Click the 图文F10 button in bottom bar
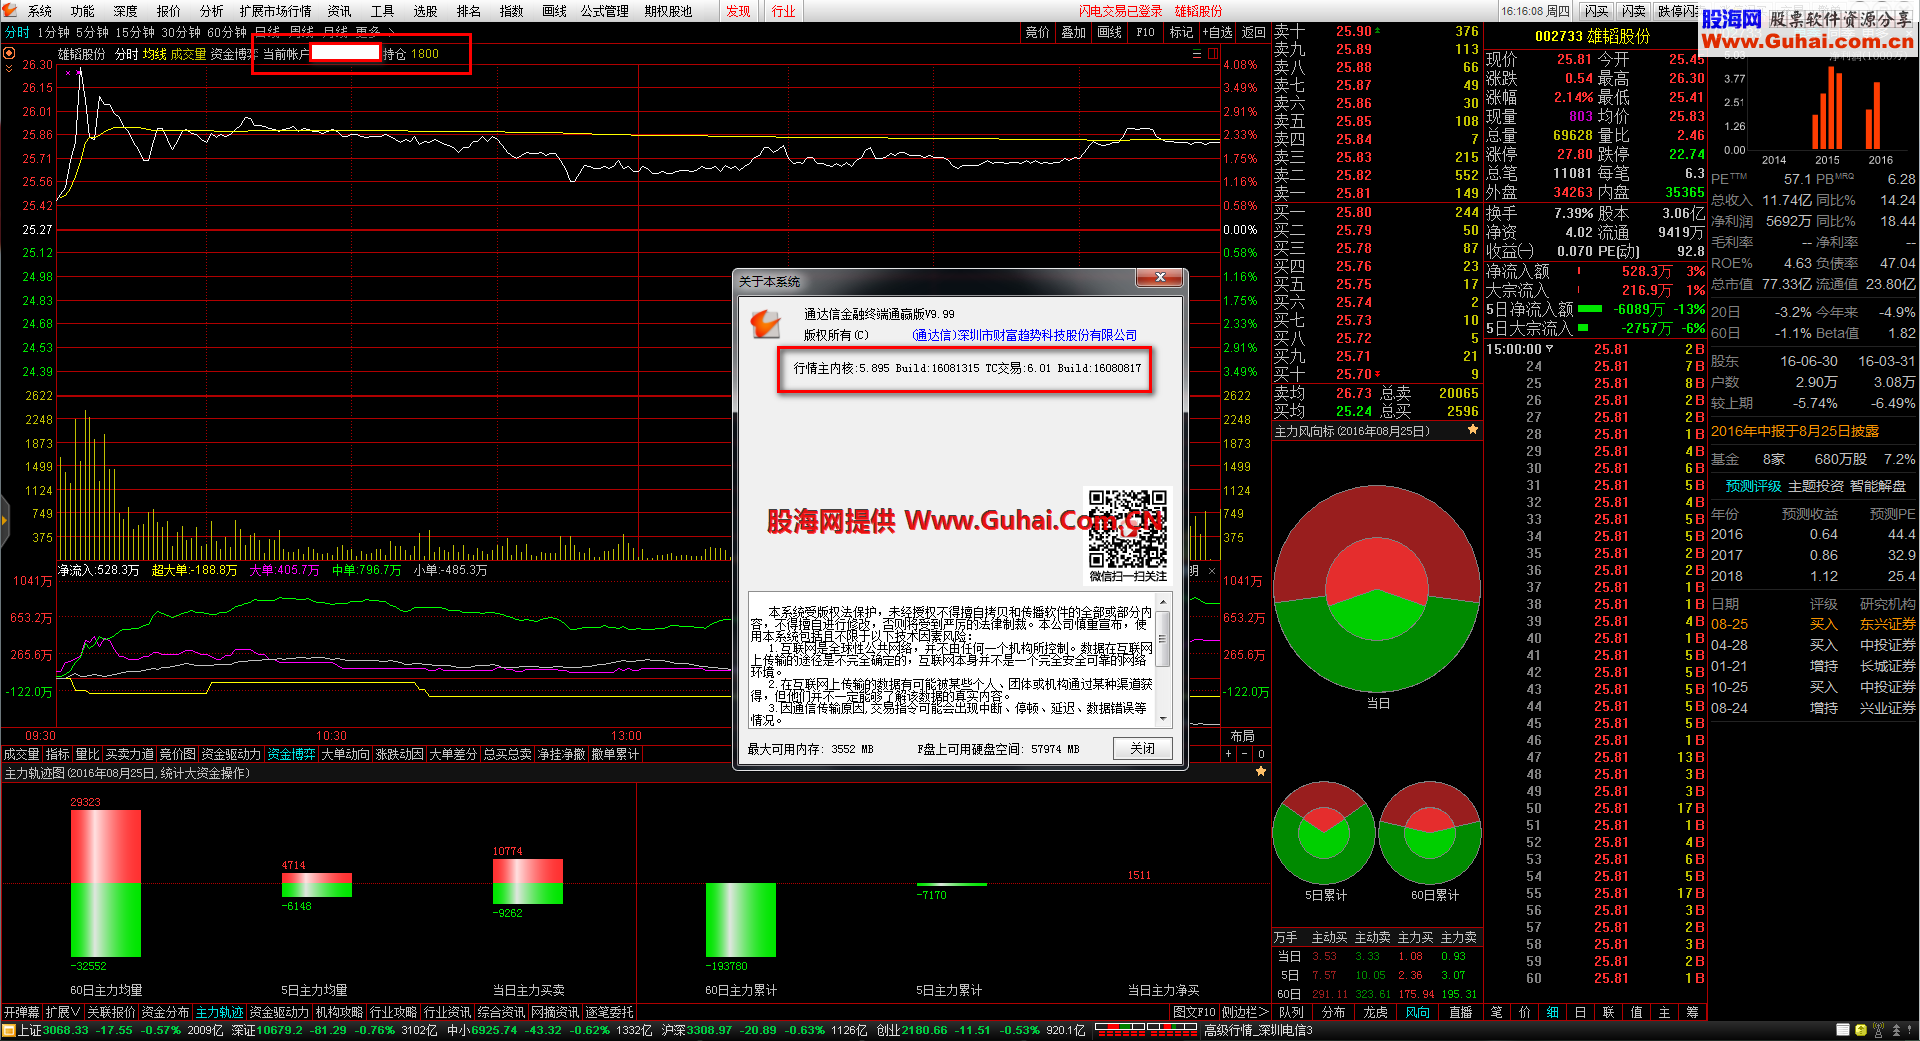This screenshot has width=1920, height=1041. pyautogui.click(x=1195, y=1012)
